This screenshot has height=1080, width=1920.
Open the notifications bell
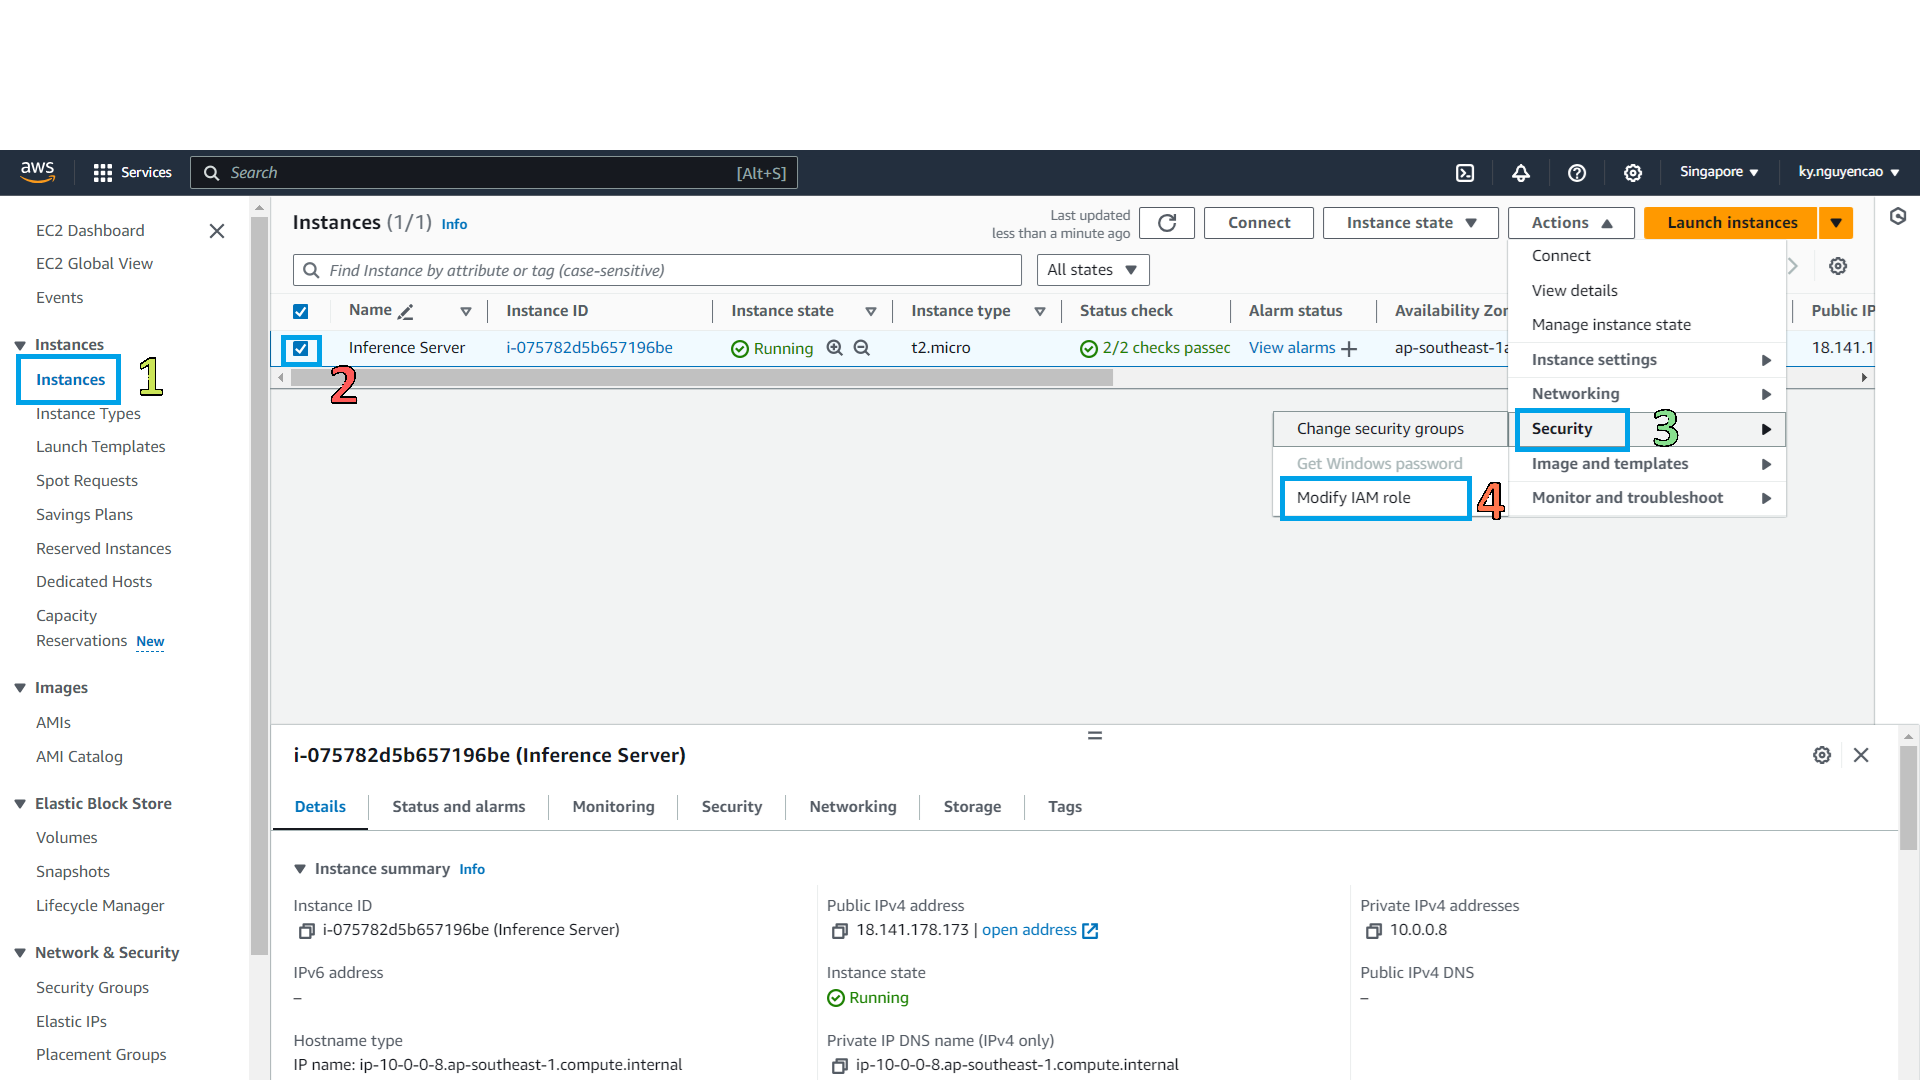coord(1521,173)
